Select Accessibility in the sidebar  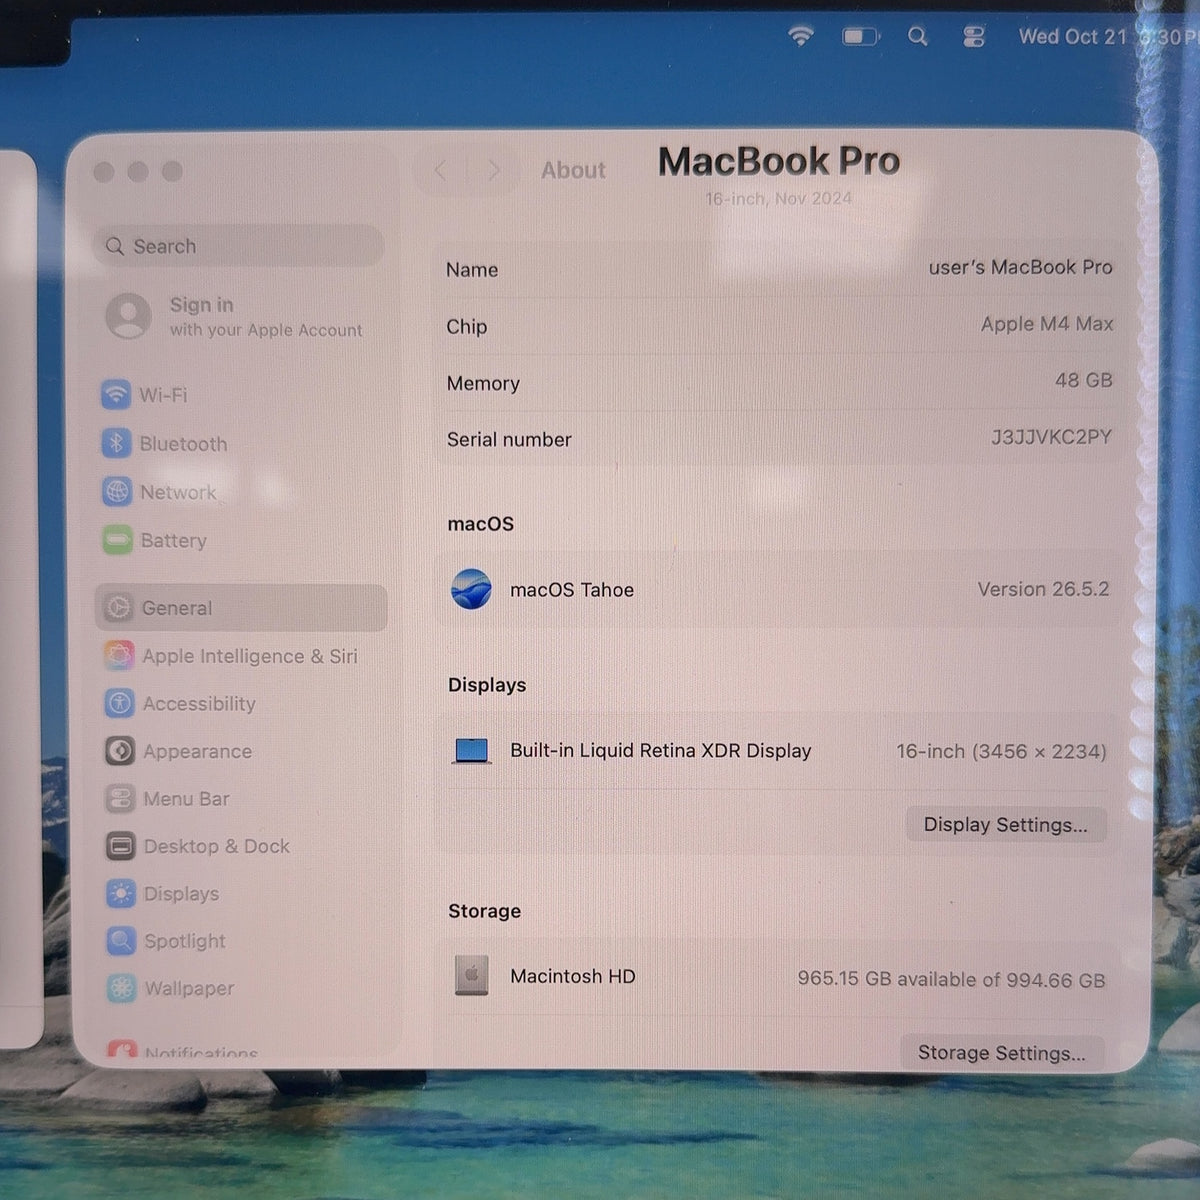(181, 703)
